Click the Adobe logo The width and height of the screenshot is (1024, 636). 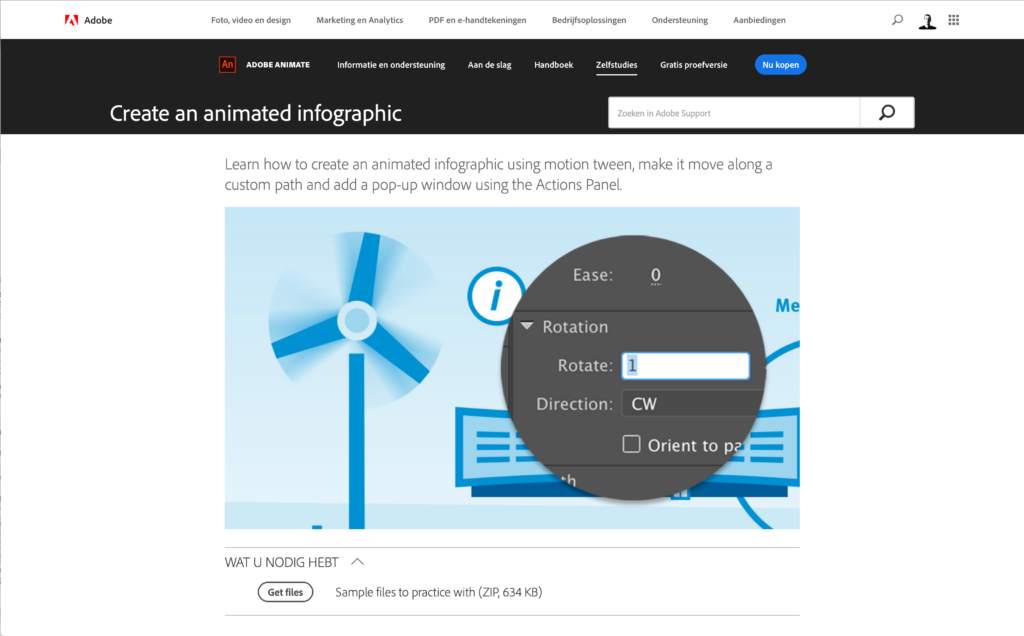point(88,20)
